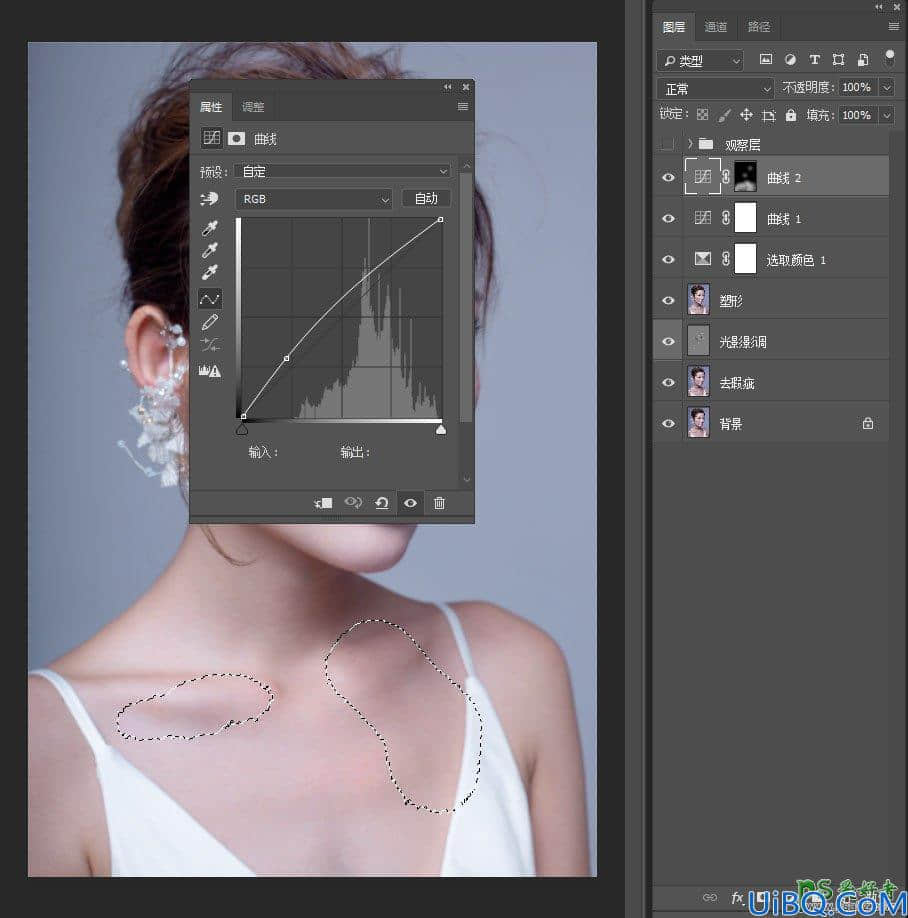This screenshot has height=918, width=908.
Task: Hide the 选取颜色 1 layer
Action: 668,259
